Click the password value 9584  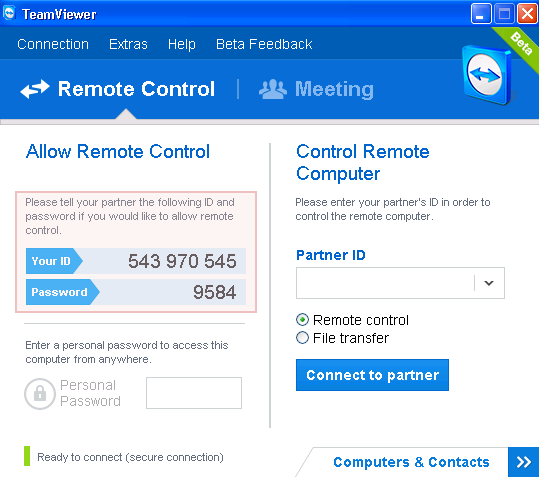(214, 292)
